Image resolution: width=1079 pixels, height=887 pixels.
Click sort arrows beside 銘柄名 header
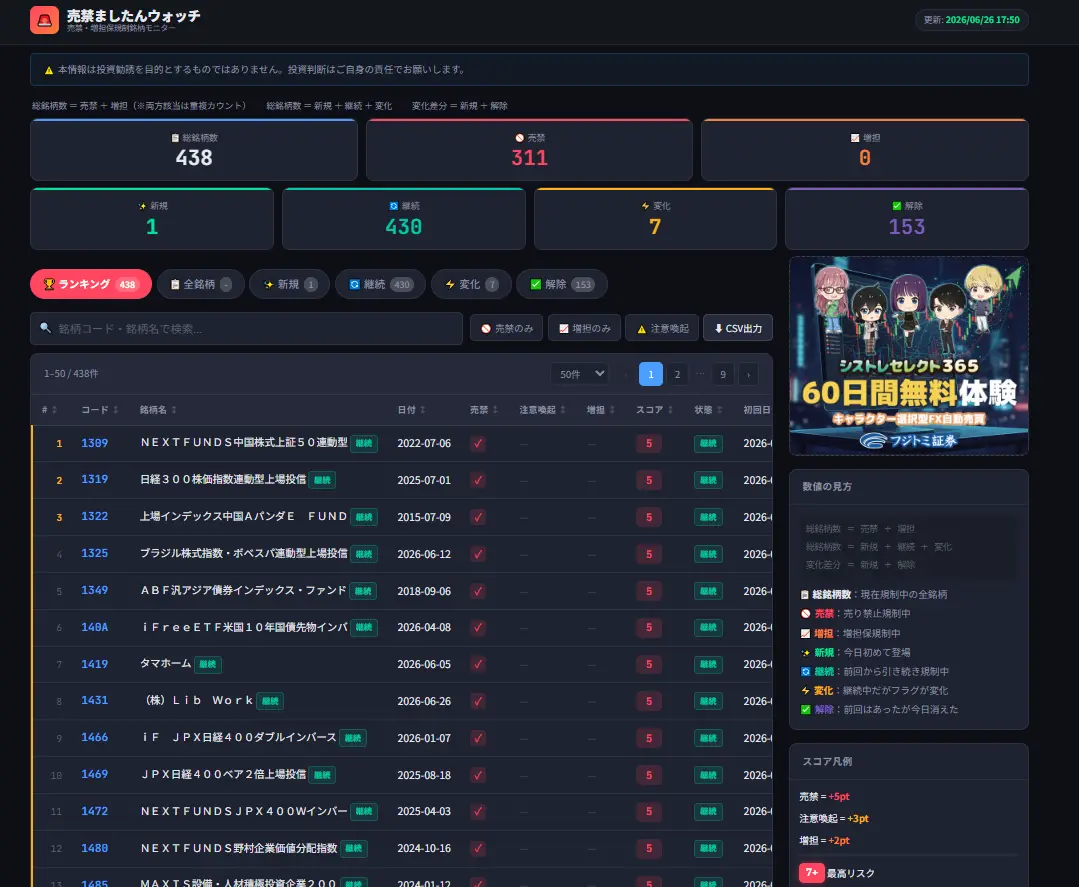pyautogui.click(x=174, y=410)
